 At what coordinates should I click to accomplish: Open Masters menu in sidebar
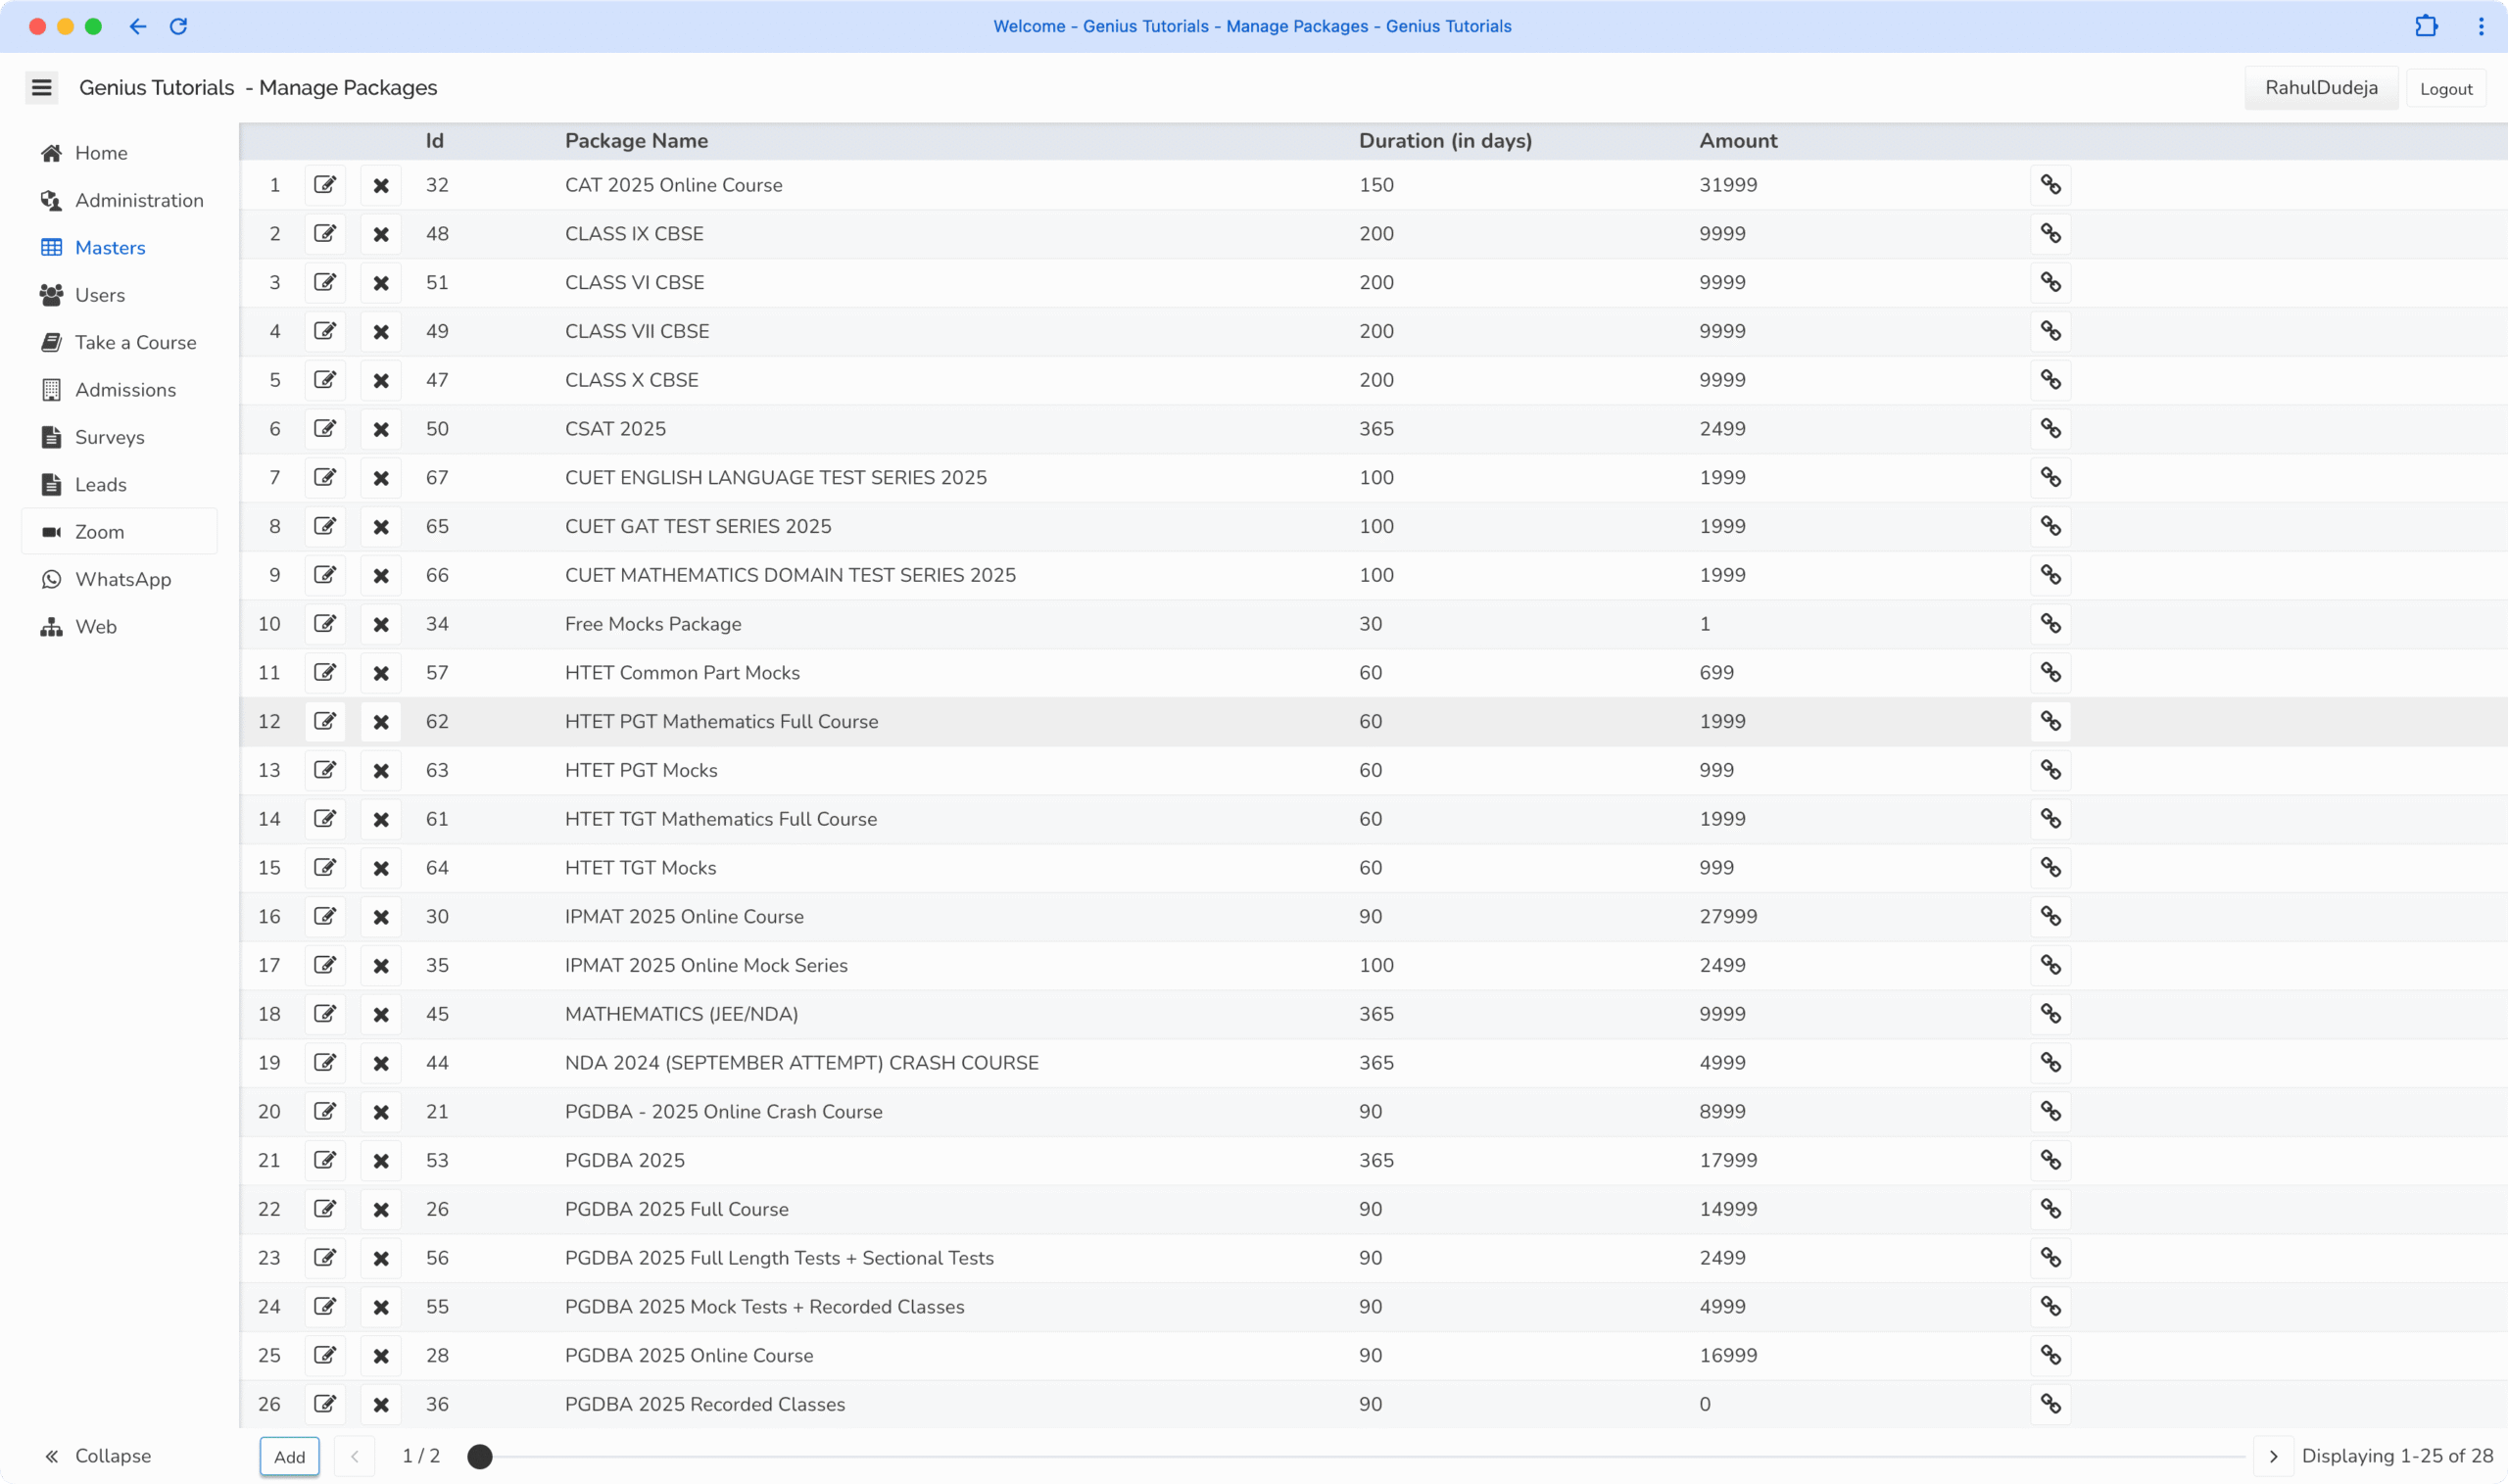coord(110,248)
